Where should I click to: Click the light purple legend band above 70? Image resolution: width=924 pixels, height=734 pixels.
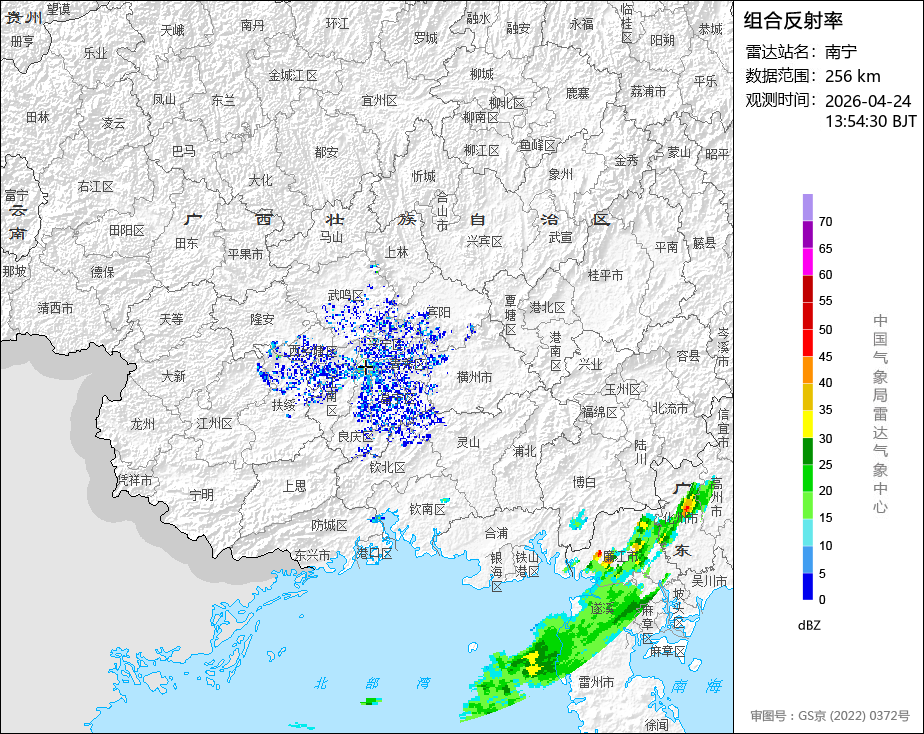point(807,207)
